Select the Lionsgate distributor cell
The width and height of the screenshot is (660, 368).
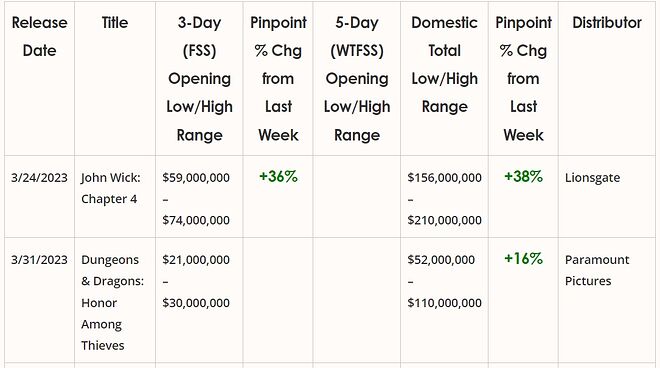593,178
